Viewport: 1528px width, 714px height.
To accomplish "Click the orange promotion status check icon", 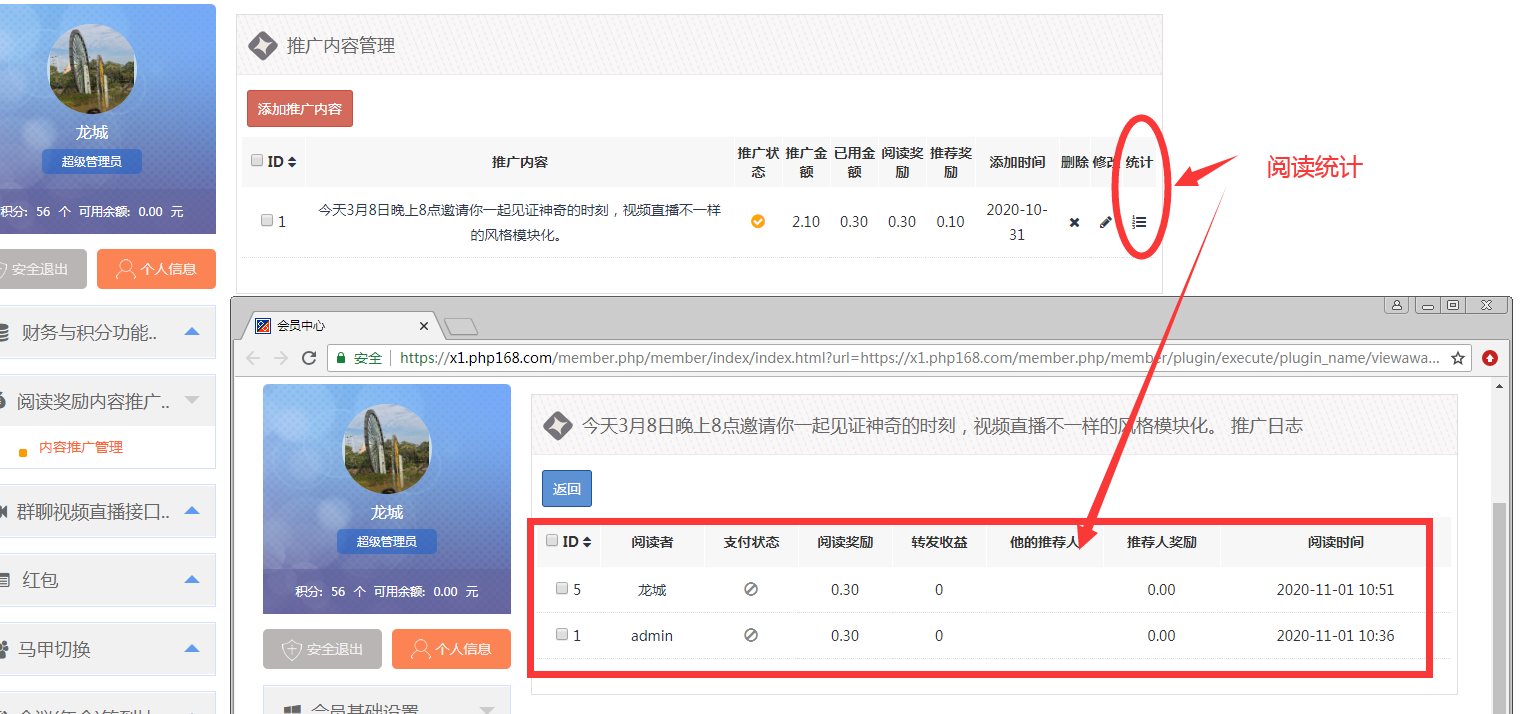I will 758,221.
